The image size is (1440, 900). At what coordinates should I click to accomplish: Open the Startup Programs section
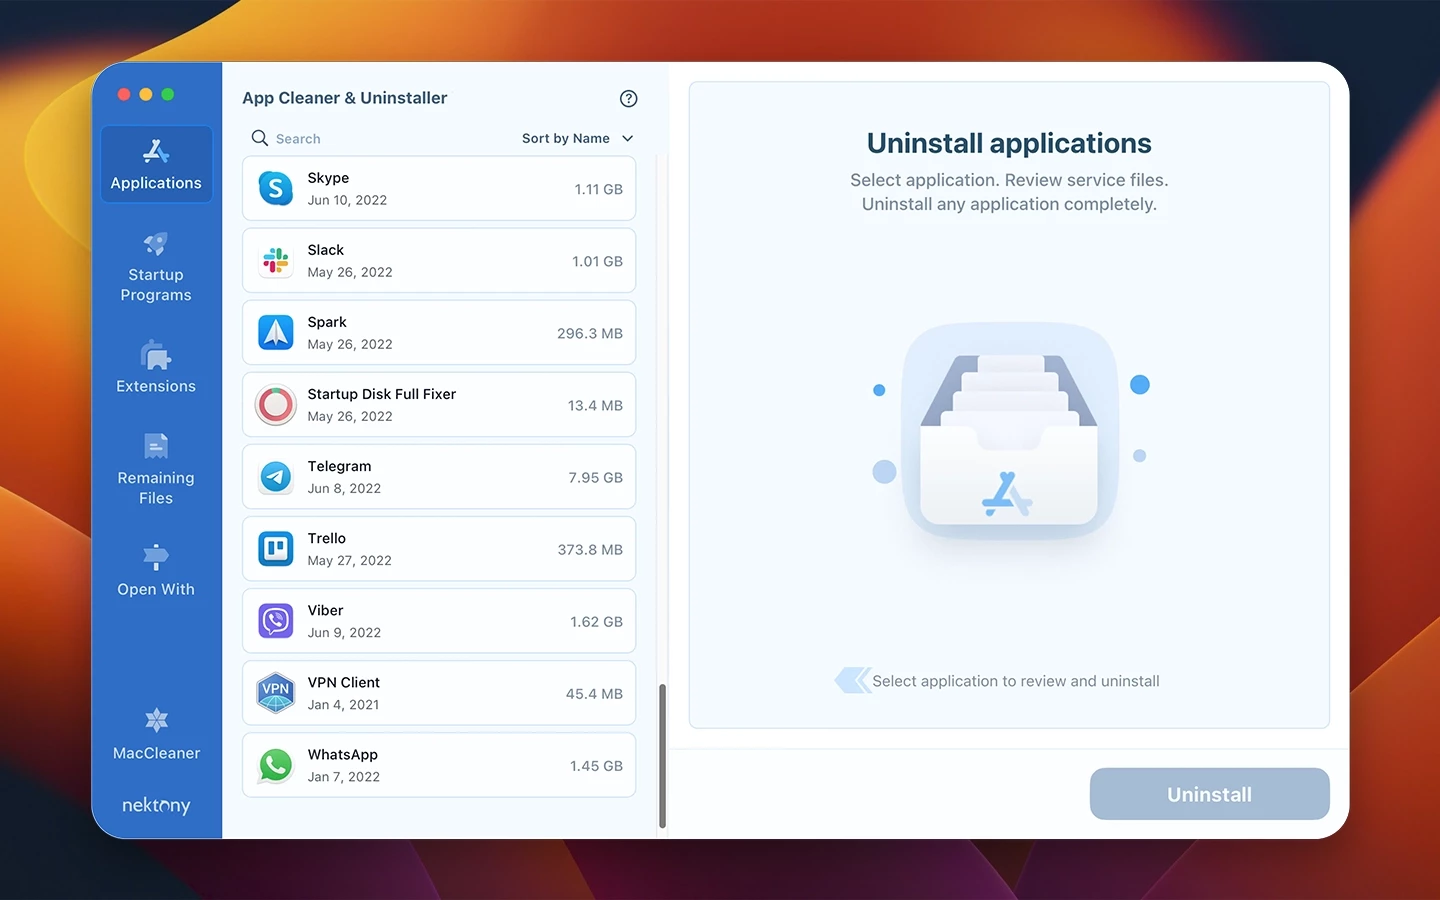click(x=155, y=267)
